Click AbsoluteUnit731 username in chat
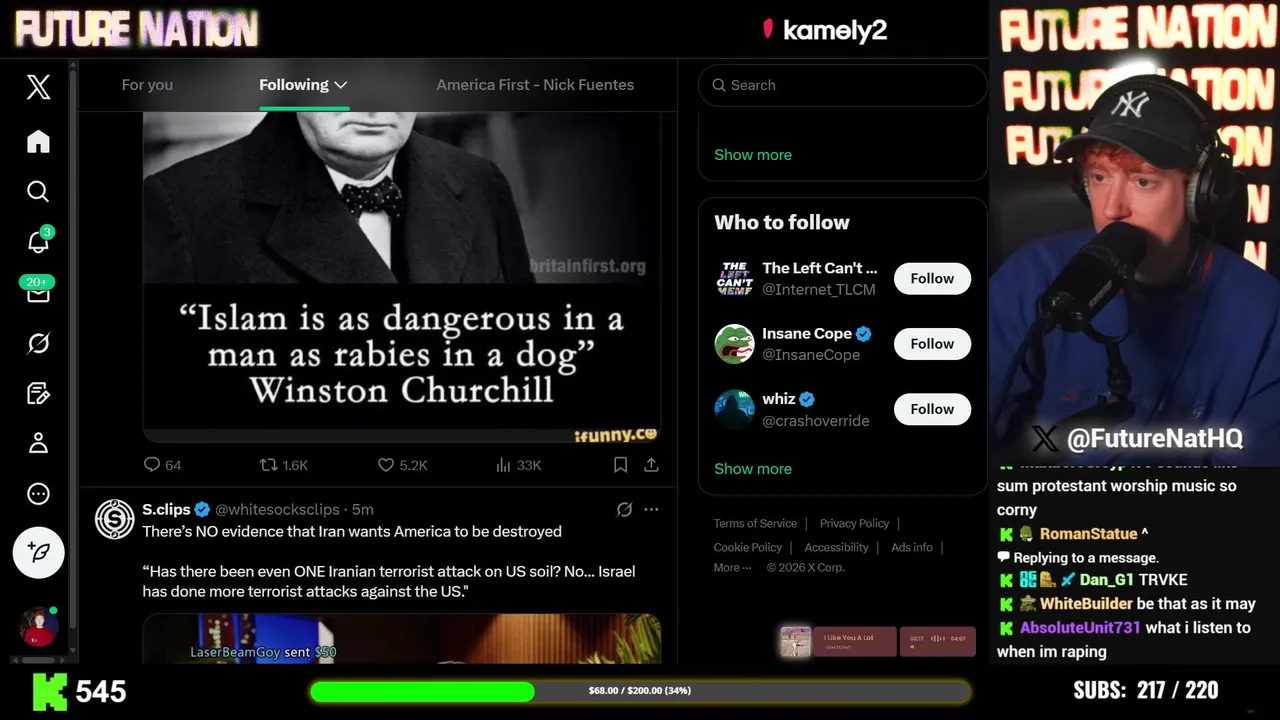This screenshot has height=720, width=1280. (1080, 628)
